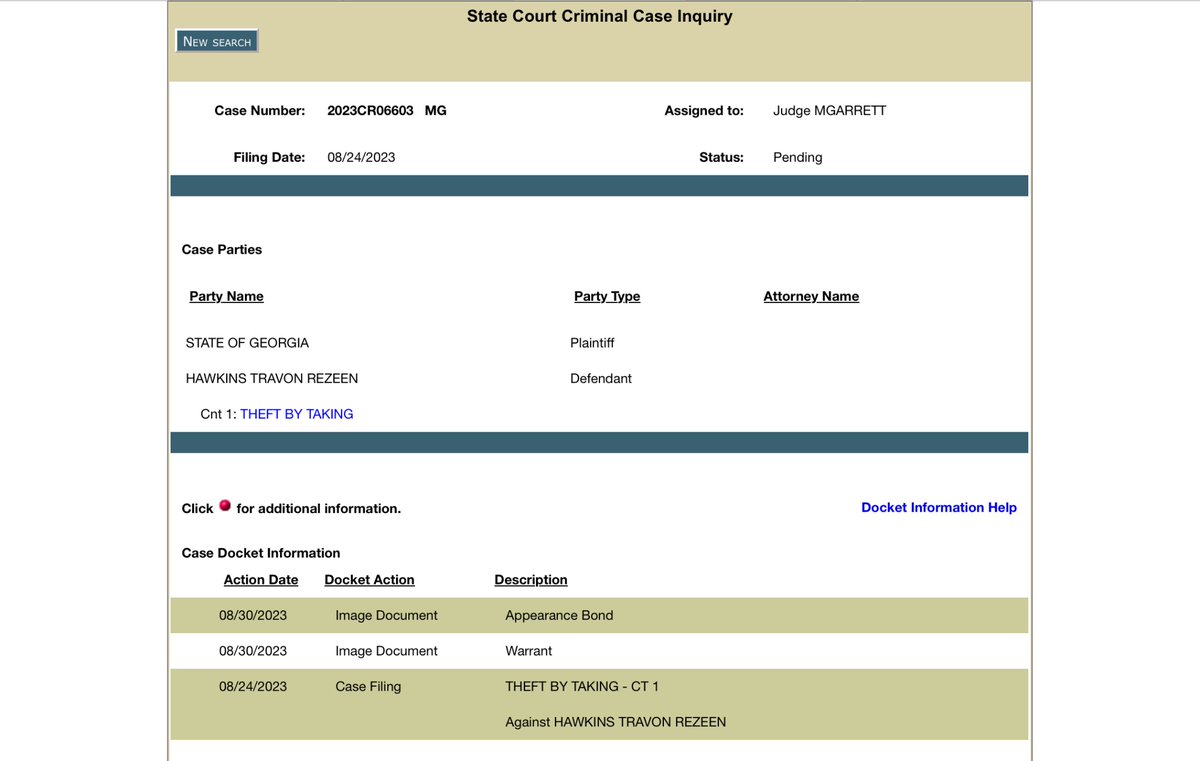Click 08/30/2023 date in Appearance Bond row
Image resolution: width=1200 pixels, height=761 pixels.
pos(253,616)
